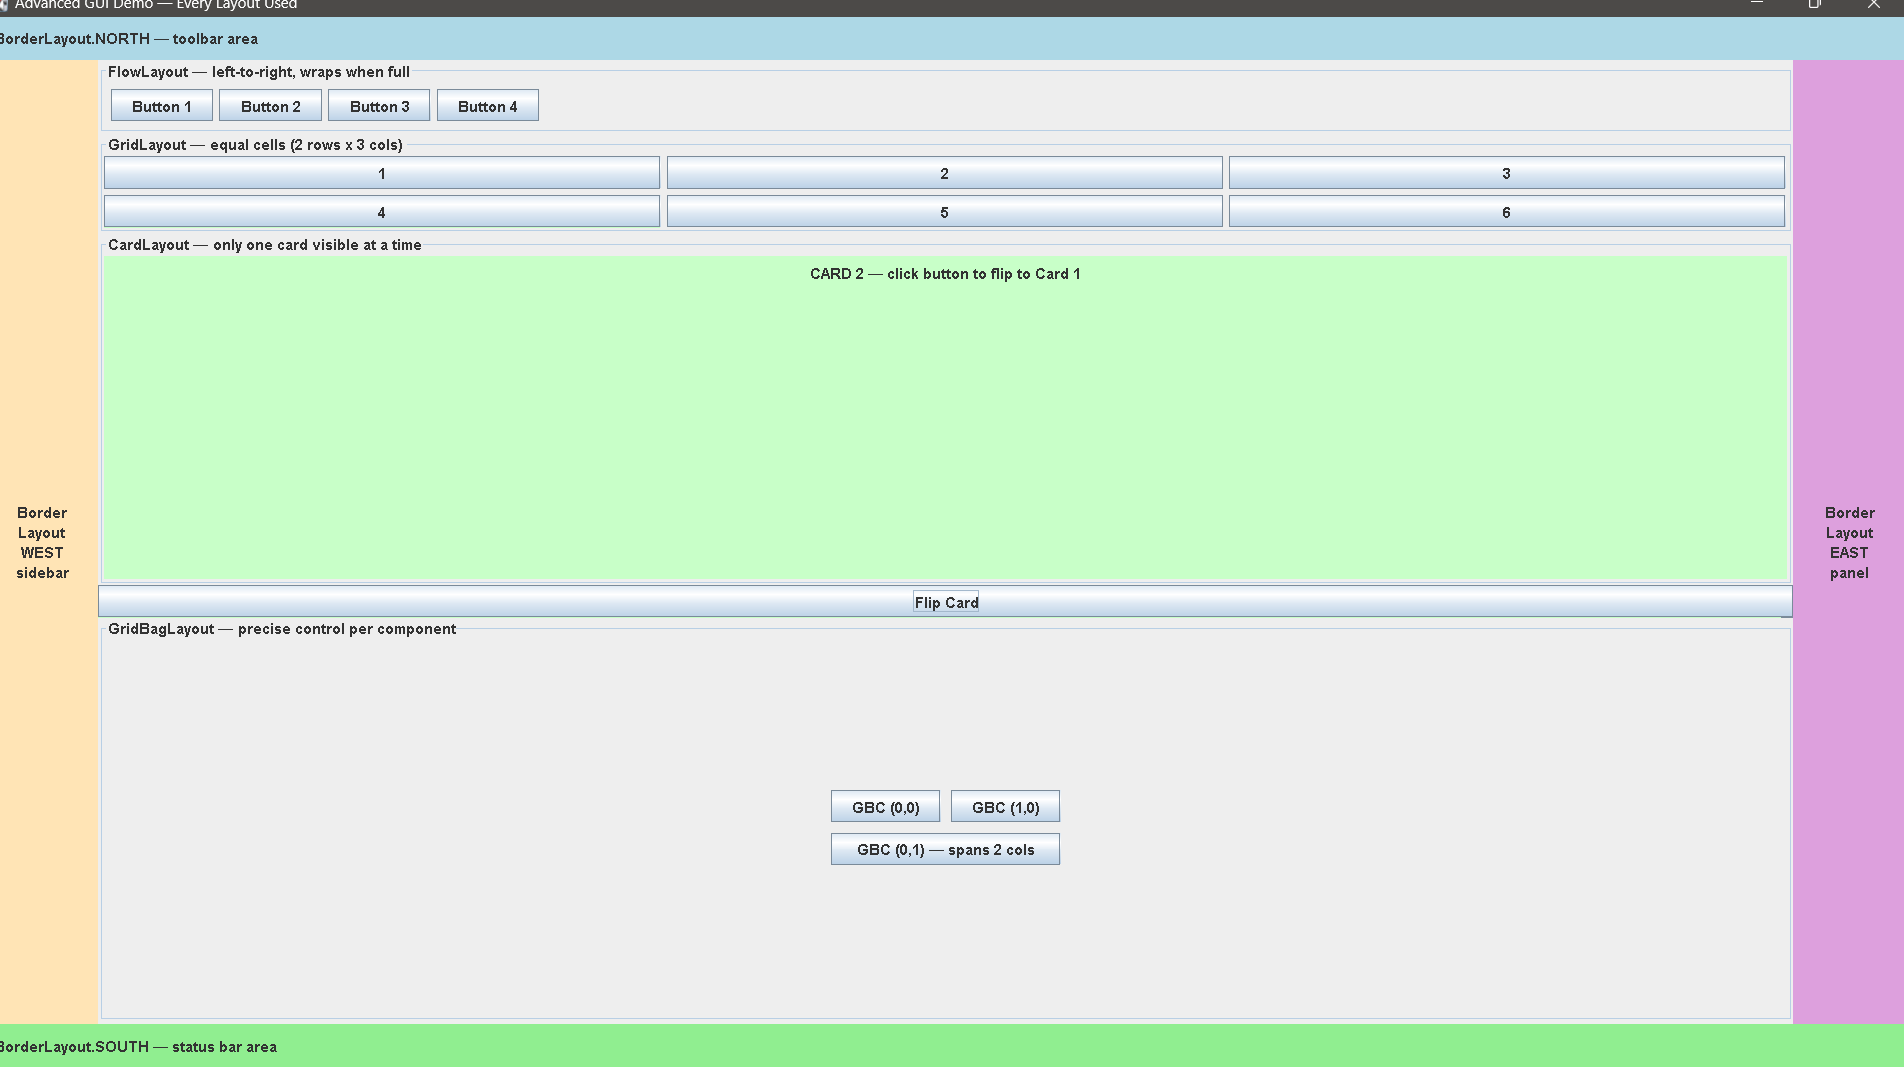Viewport: 1904px width, 1067px height.
Task: Click Button 4 in the FlowLayout panel
Action: tap(487, 105)
